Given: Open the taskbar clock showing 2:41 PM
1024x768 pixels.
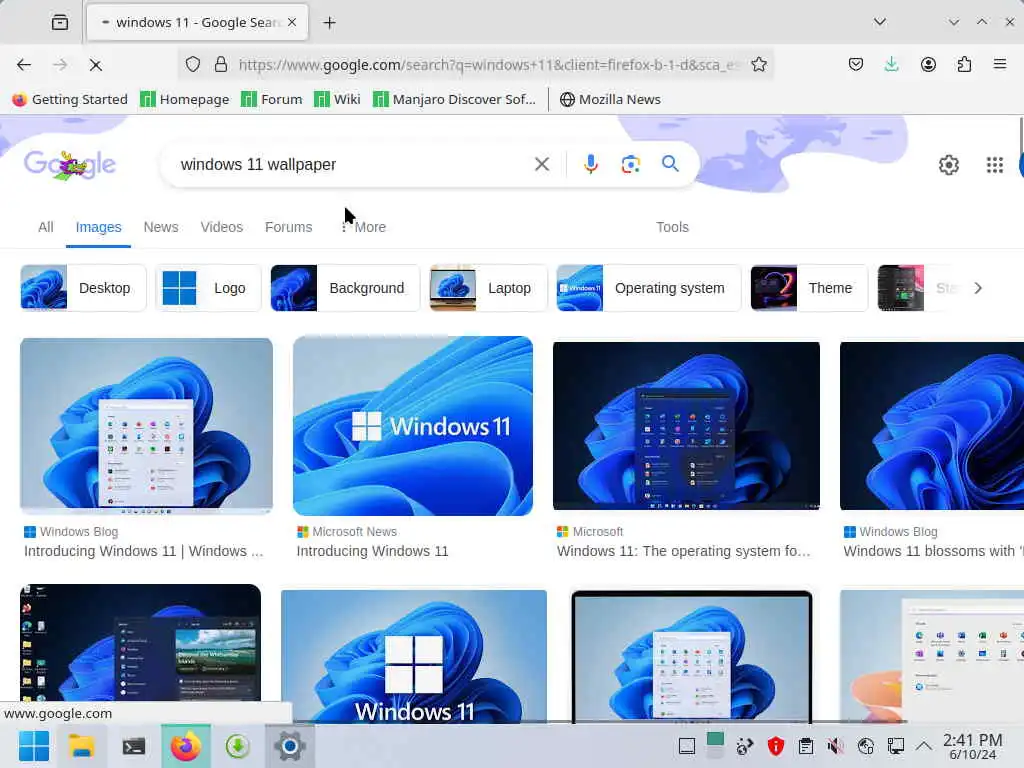Looking at the screenshot, I should pos(972,746).
